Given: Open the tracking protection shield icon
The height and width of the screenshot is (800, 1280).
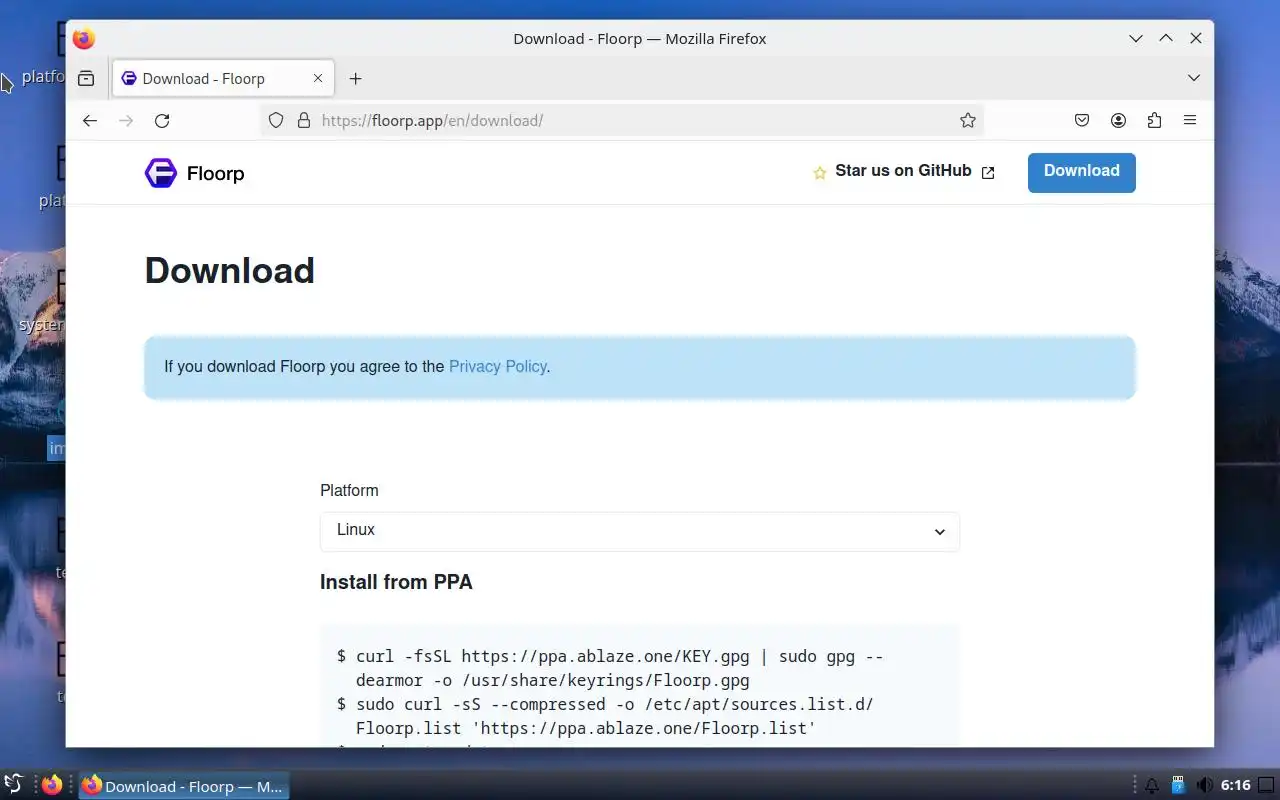Looking at the screenshot, I should [x=276, y=120].
